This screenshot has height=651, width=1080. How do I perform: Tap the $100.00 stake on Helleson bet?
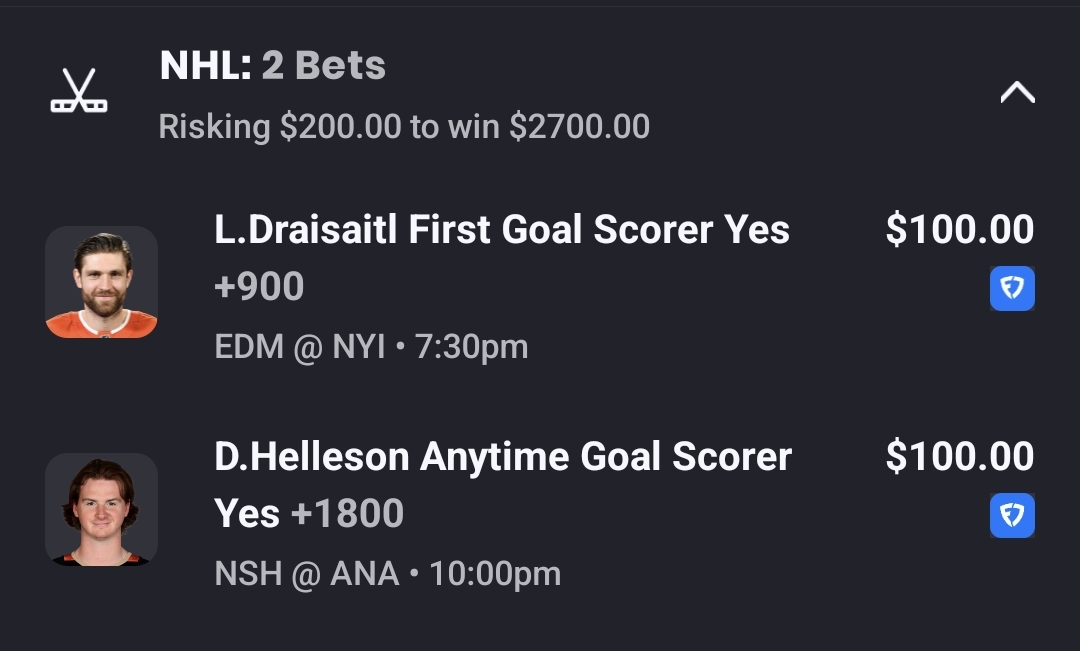click(x=959, y=457)
